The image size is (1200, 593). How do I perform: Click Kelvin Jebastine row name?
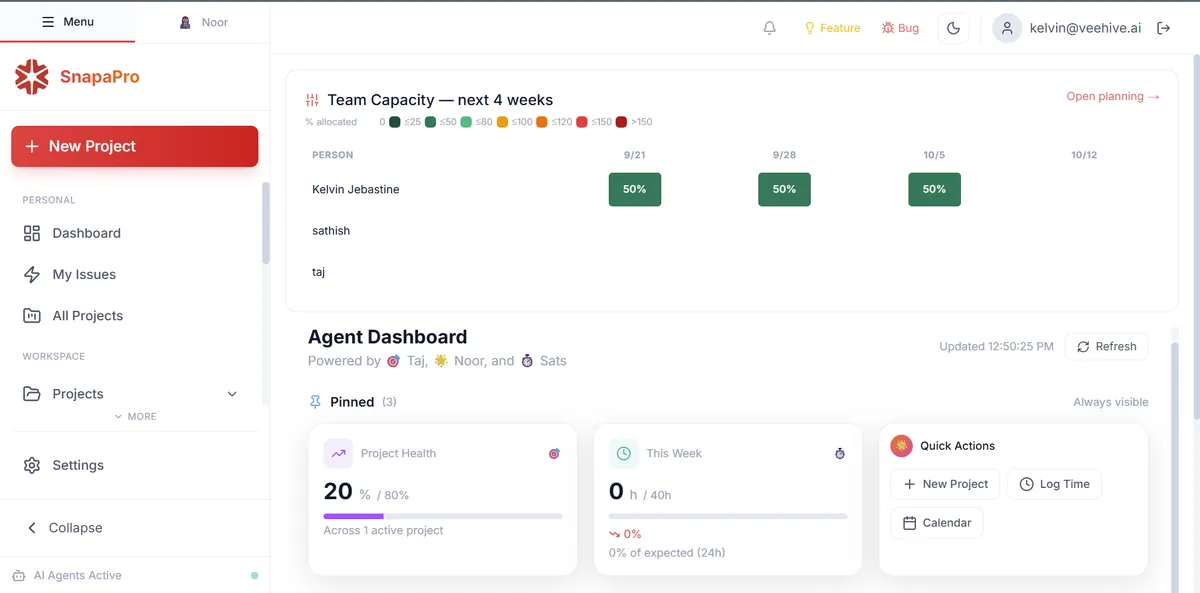356,189
